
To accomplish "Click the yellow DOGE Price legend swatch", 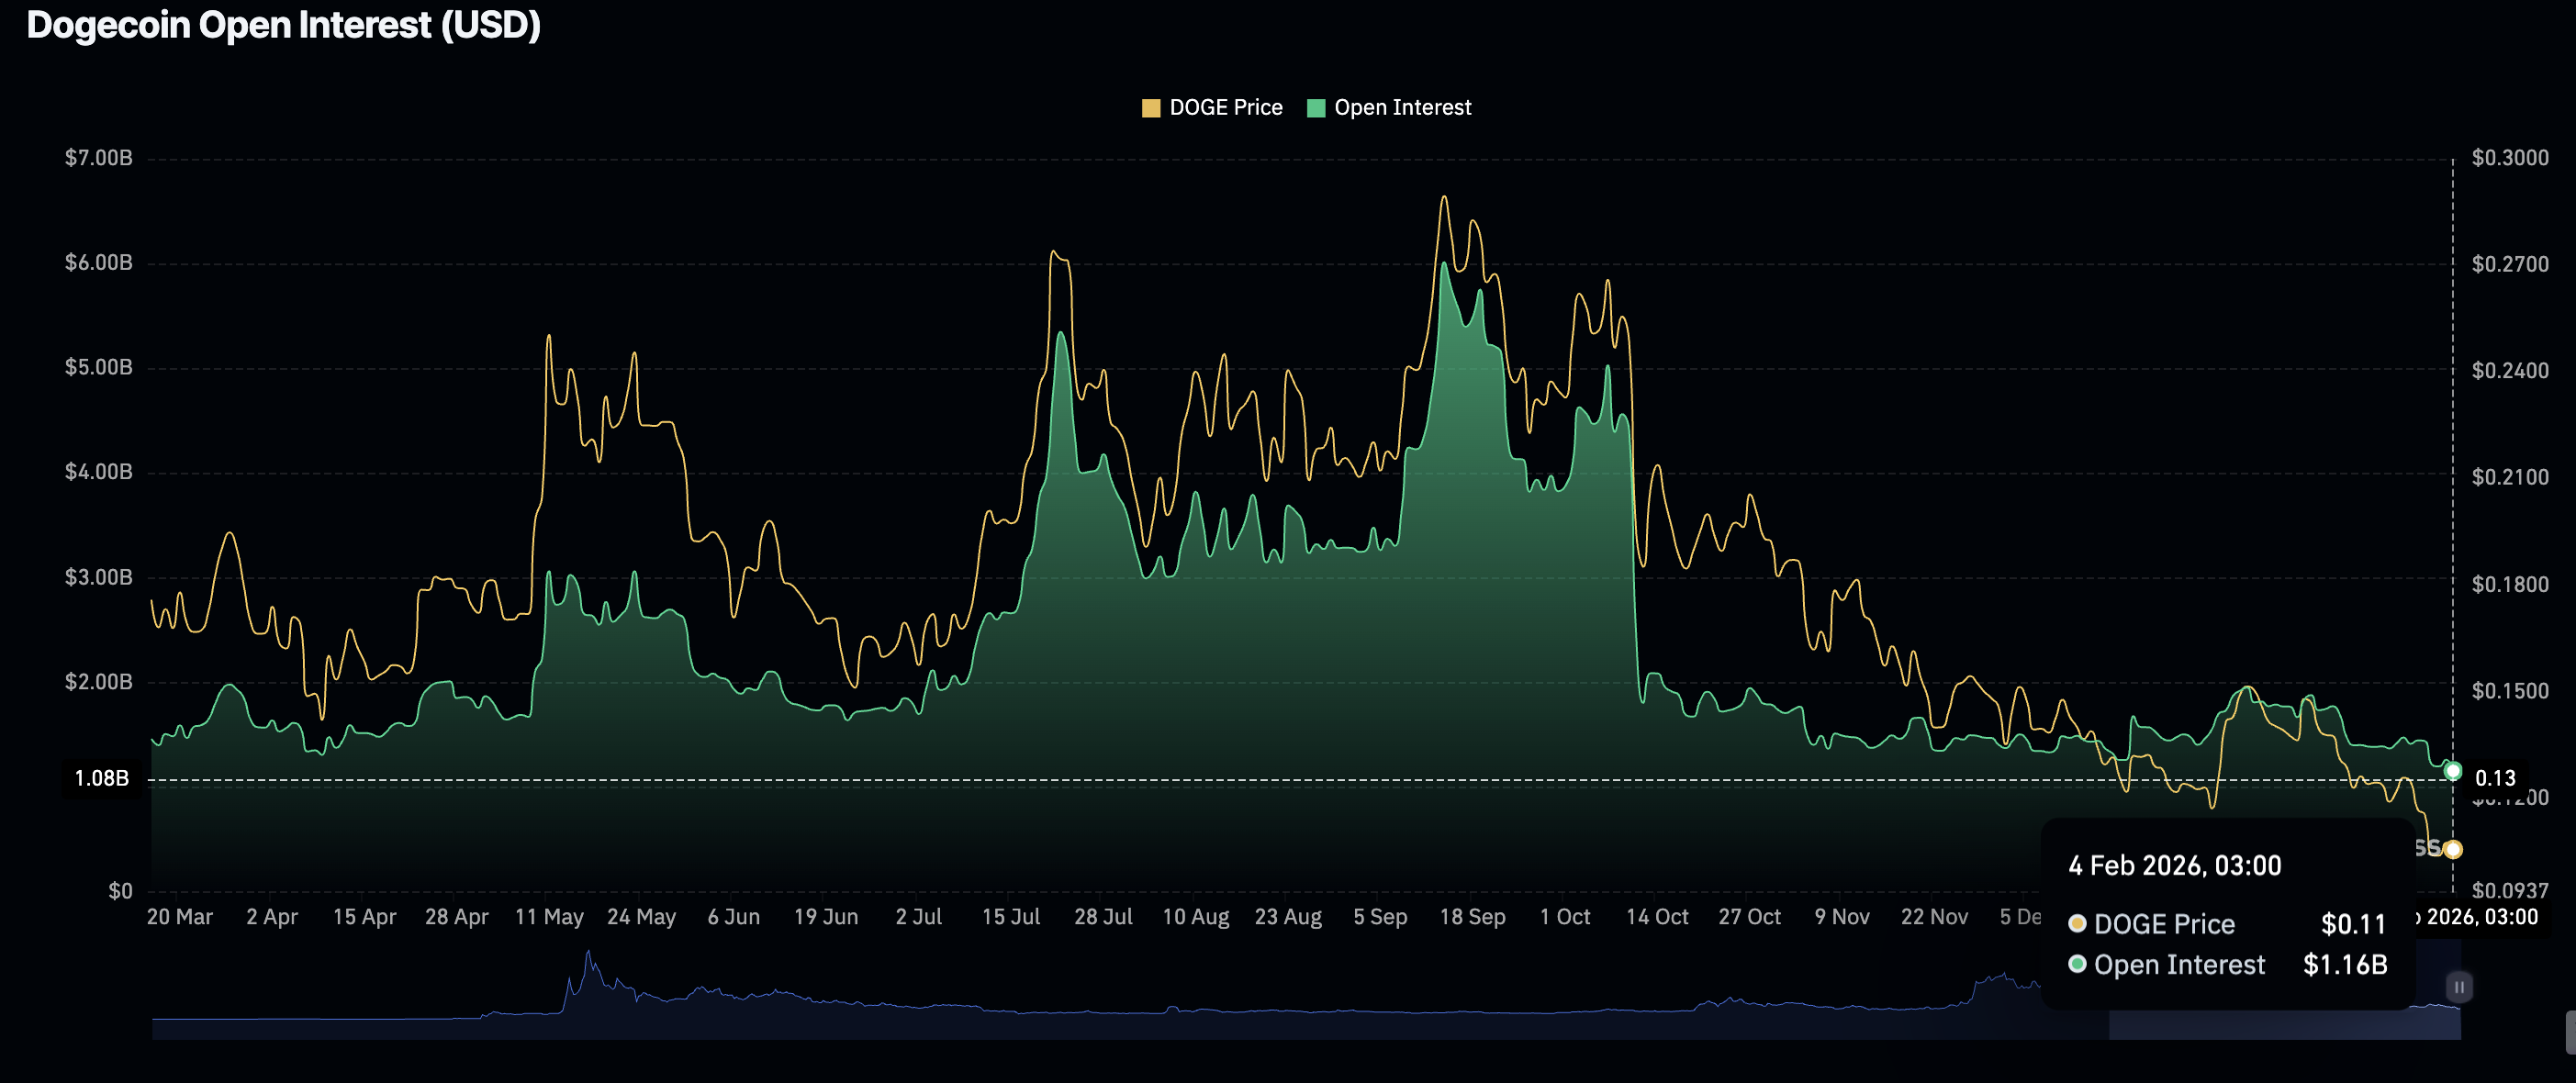I will [x=1150, y=108].
